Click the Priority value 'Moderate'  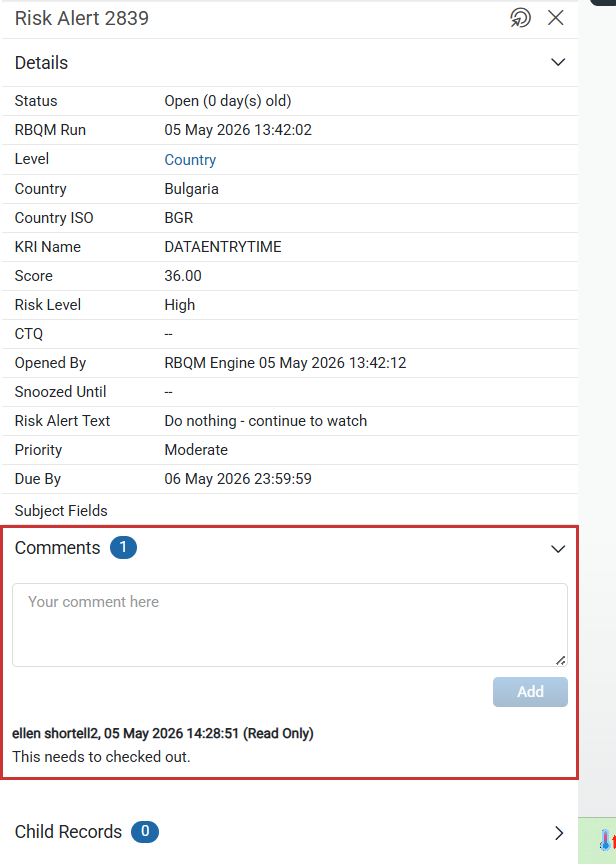coord(196,450)
